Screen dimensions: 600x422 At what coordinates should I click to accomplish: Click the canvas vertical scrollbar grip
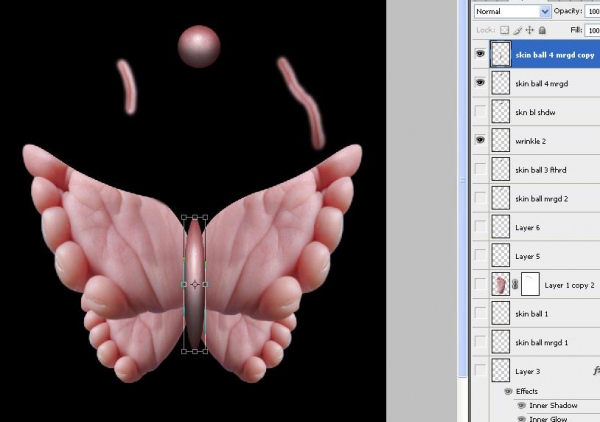(x=462, y=180)
